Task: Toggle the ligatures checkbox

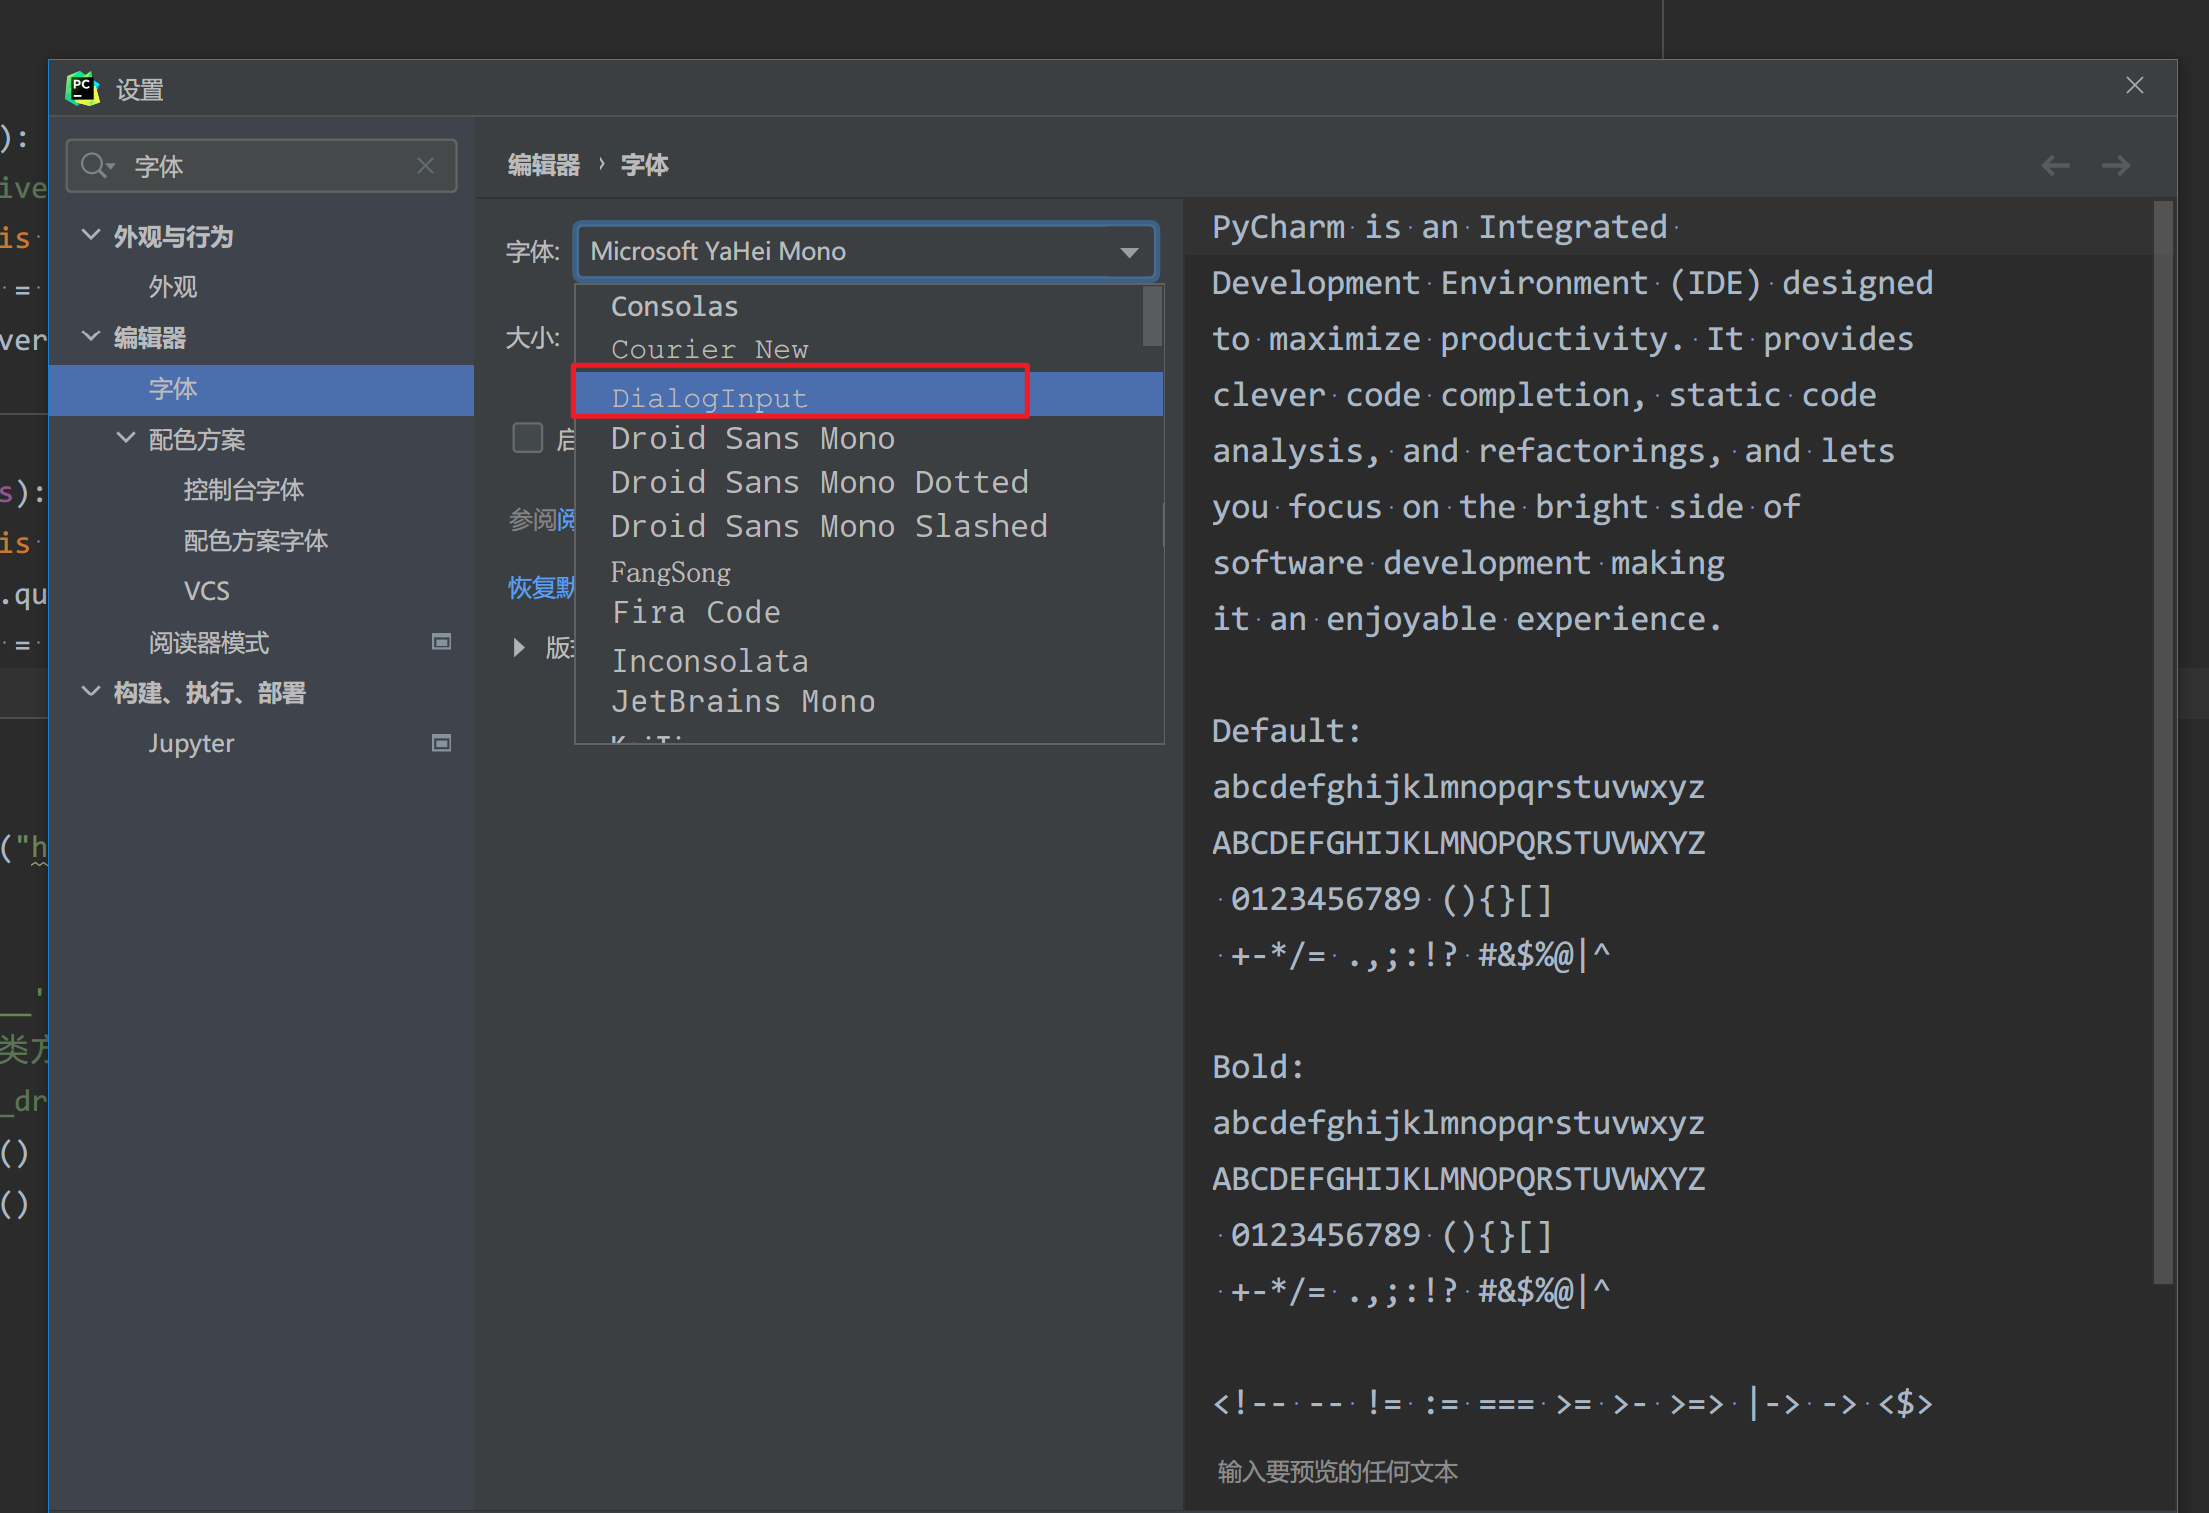Action: [x=527, y=438]
